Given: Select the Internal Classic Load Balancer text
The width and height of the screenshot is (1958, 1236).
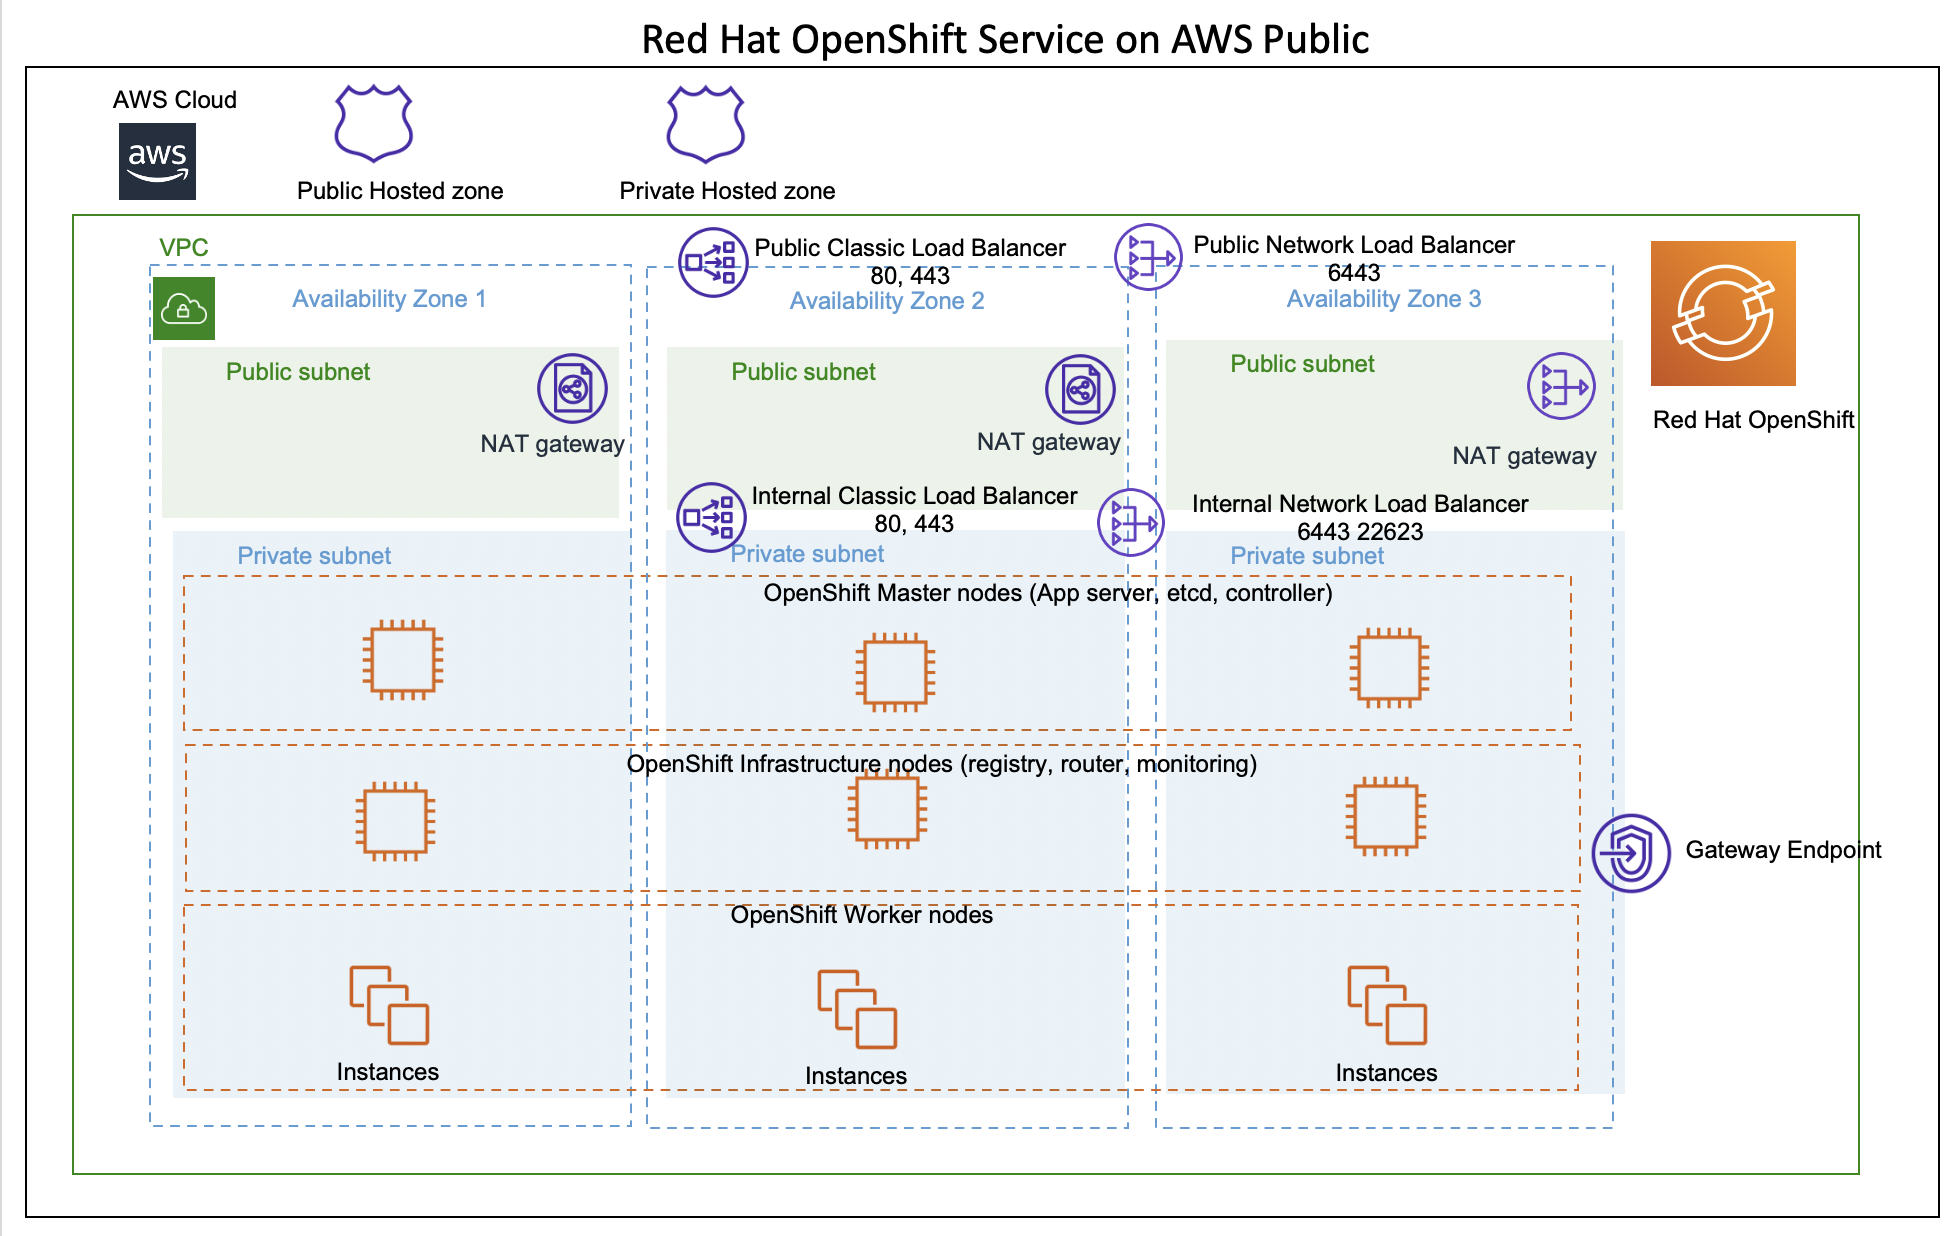Looking at the screenshot, I should click(914, 496).
